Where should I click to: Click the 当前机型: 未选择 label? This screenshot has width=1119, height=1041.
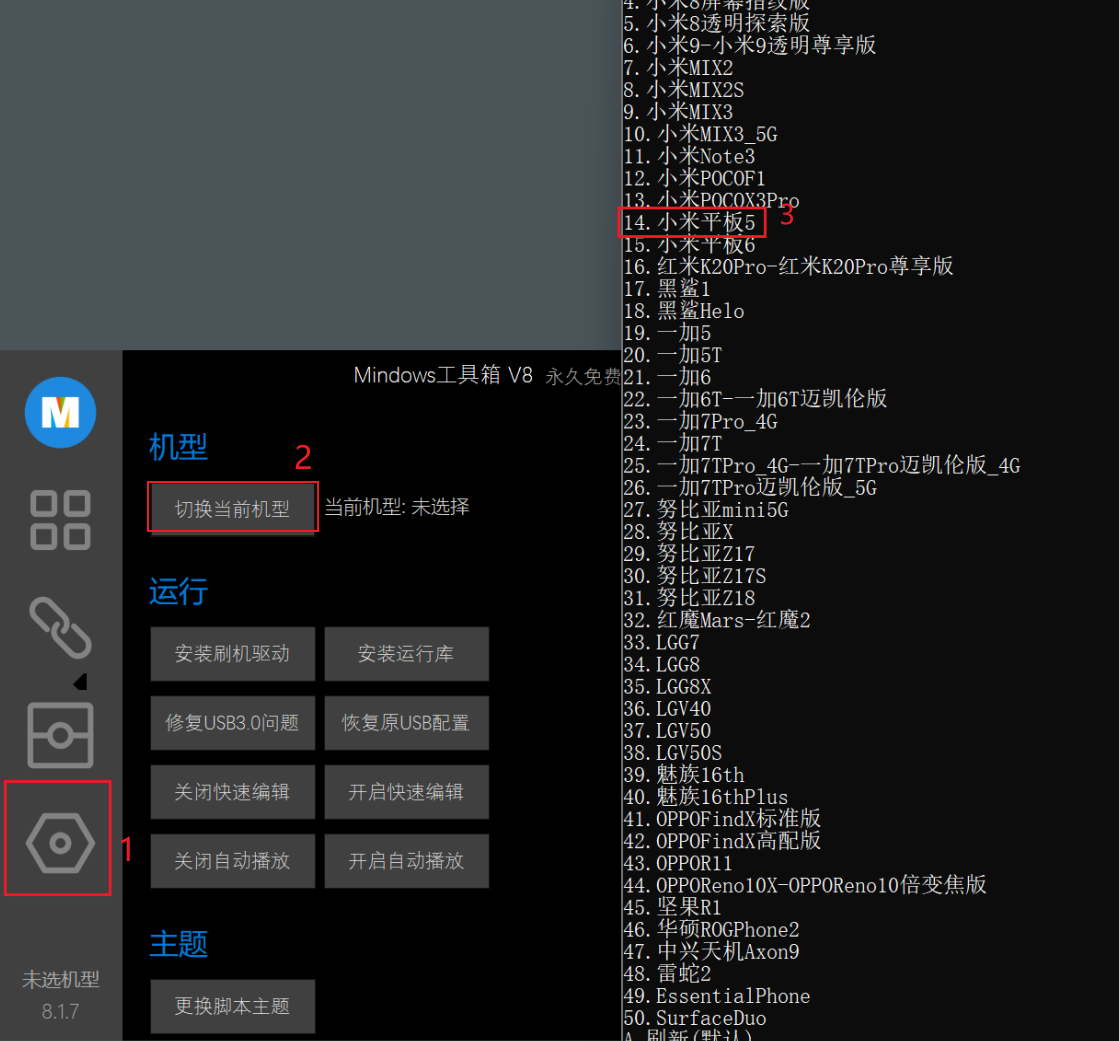[x=398, y=507]
